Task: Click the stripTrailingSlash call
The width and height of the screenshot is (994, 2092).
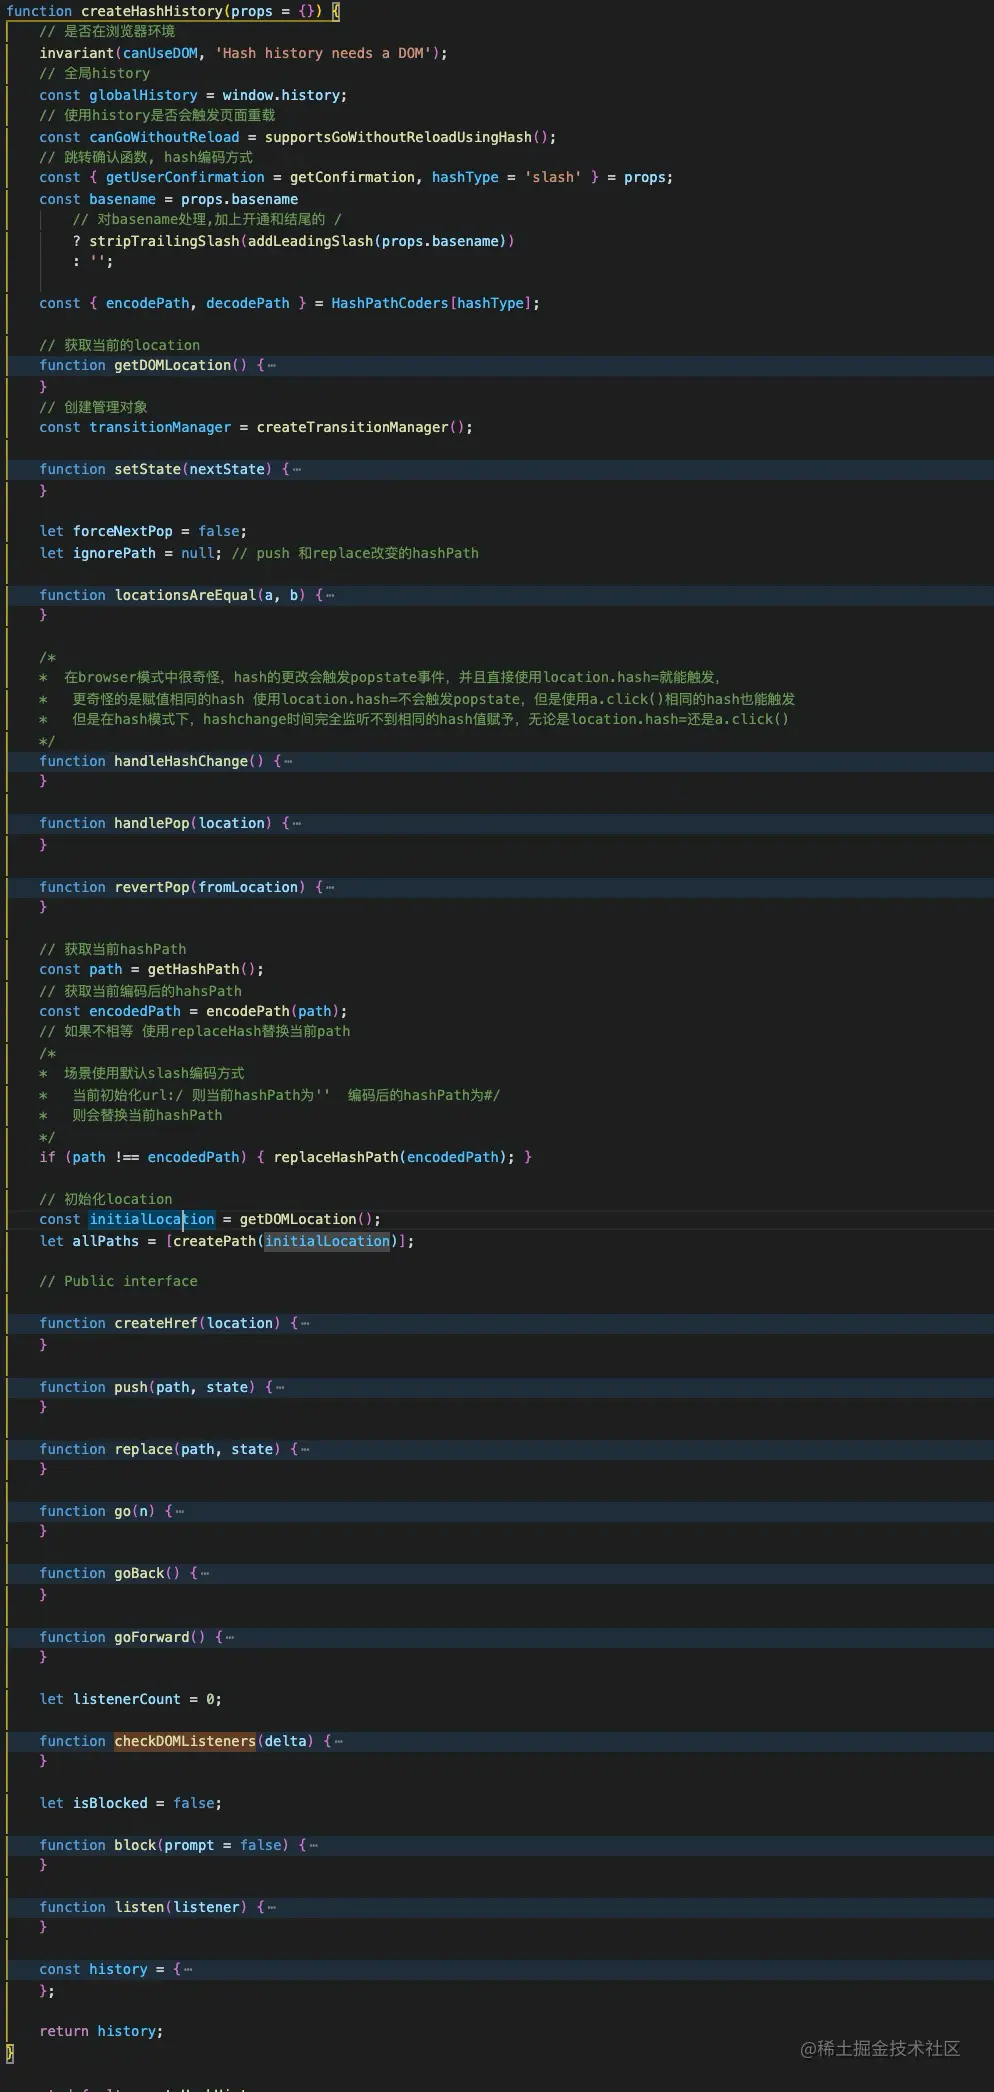Action: point(164,241)
